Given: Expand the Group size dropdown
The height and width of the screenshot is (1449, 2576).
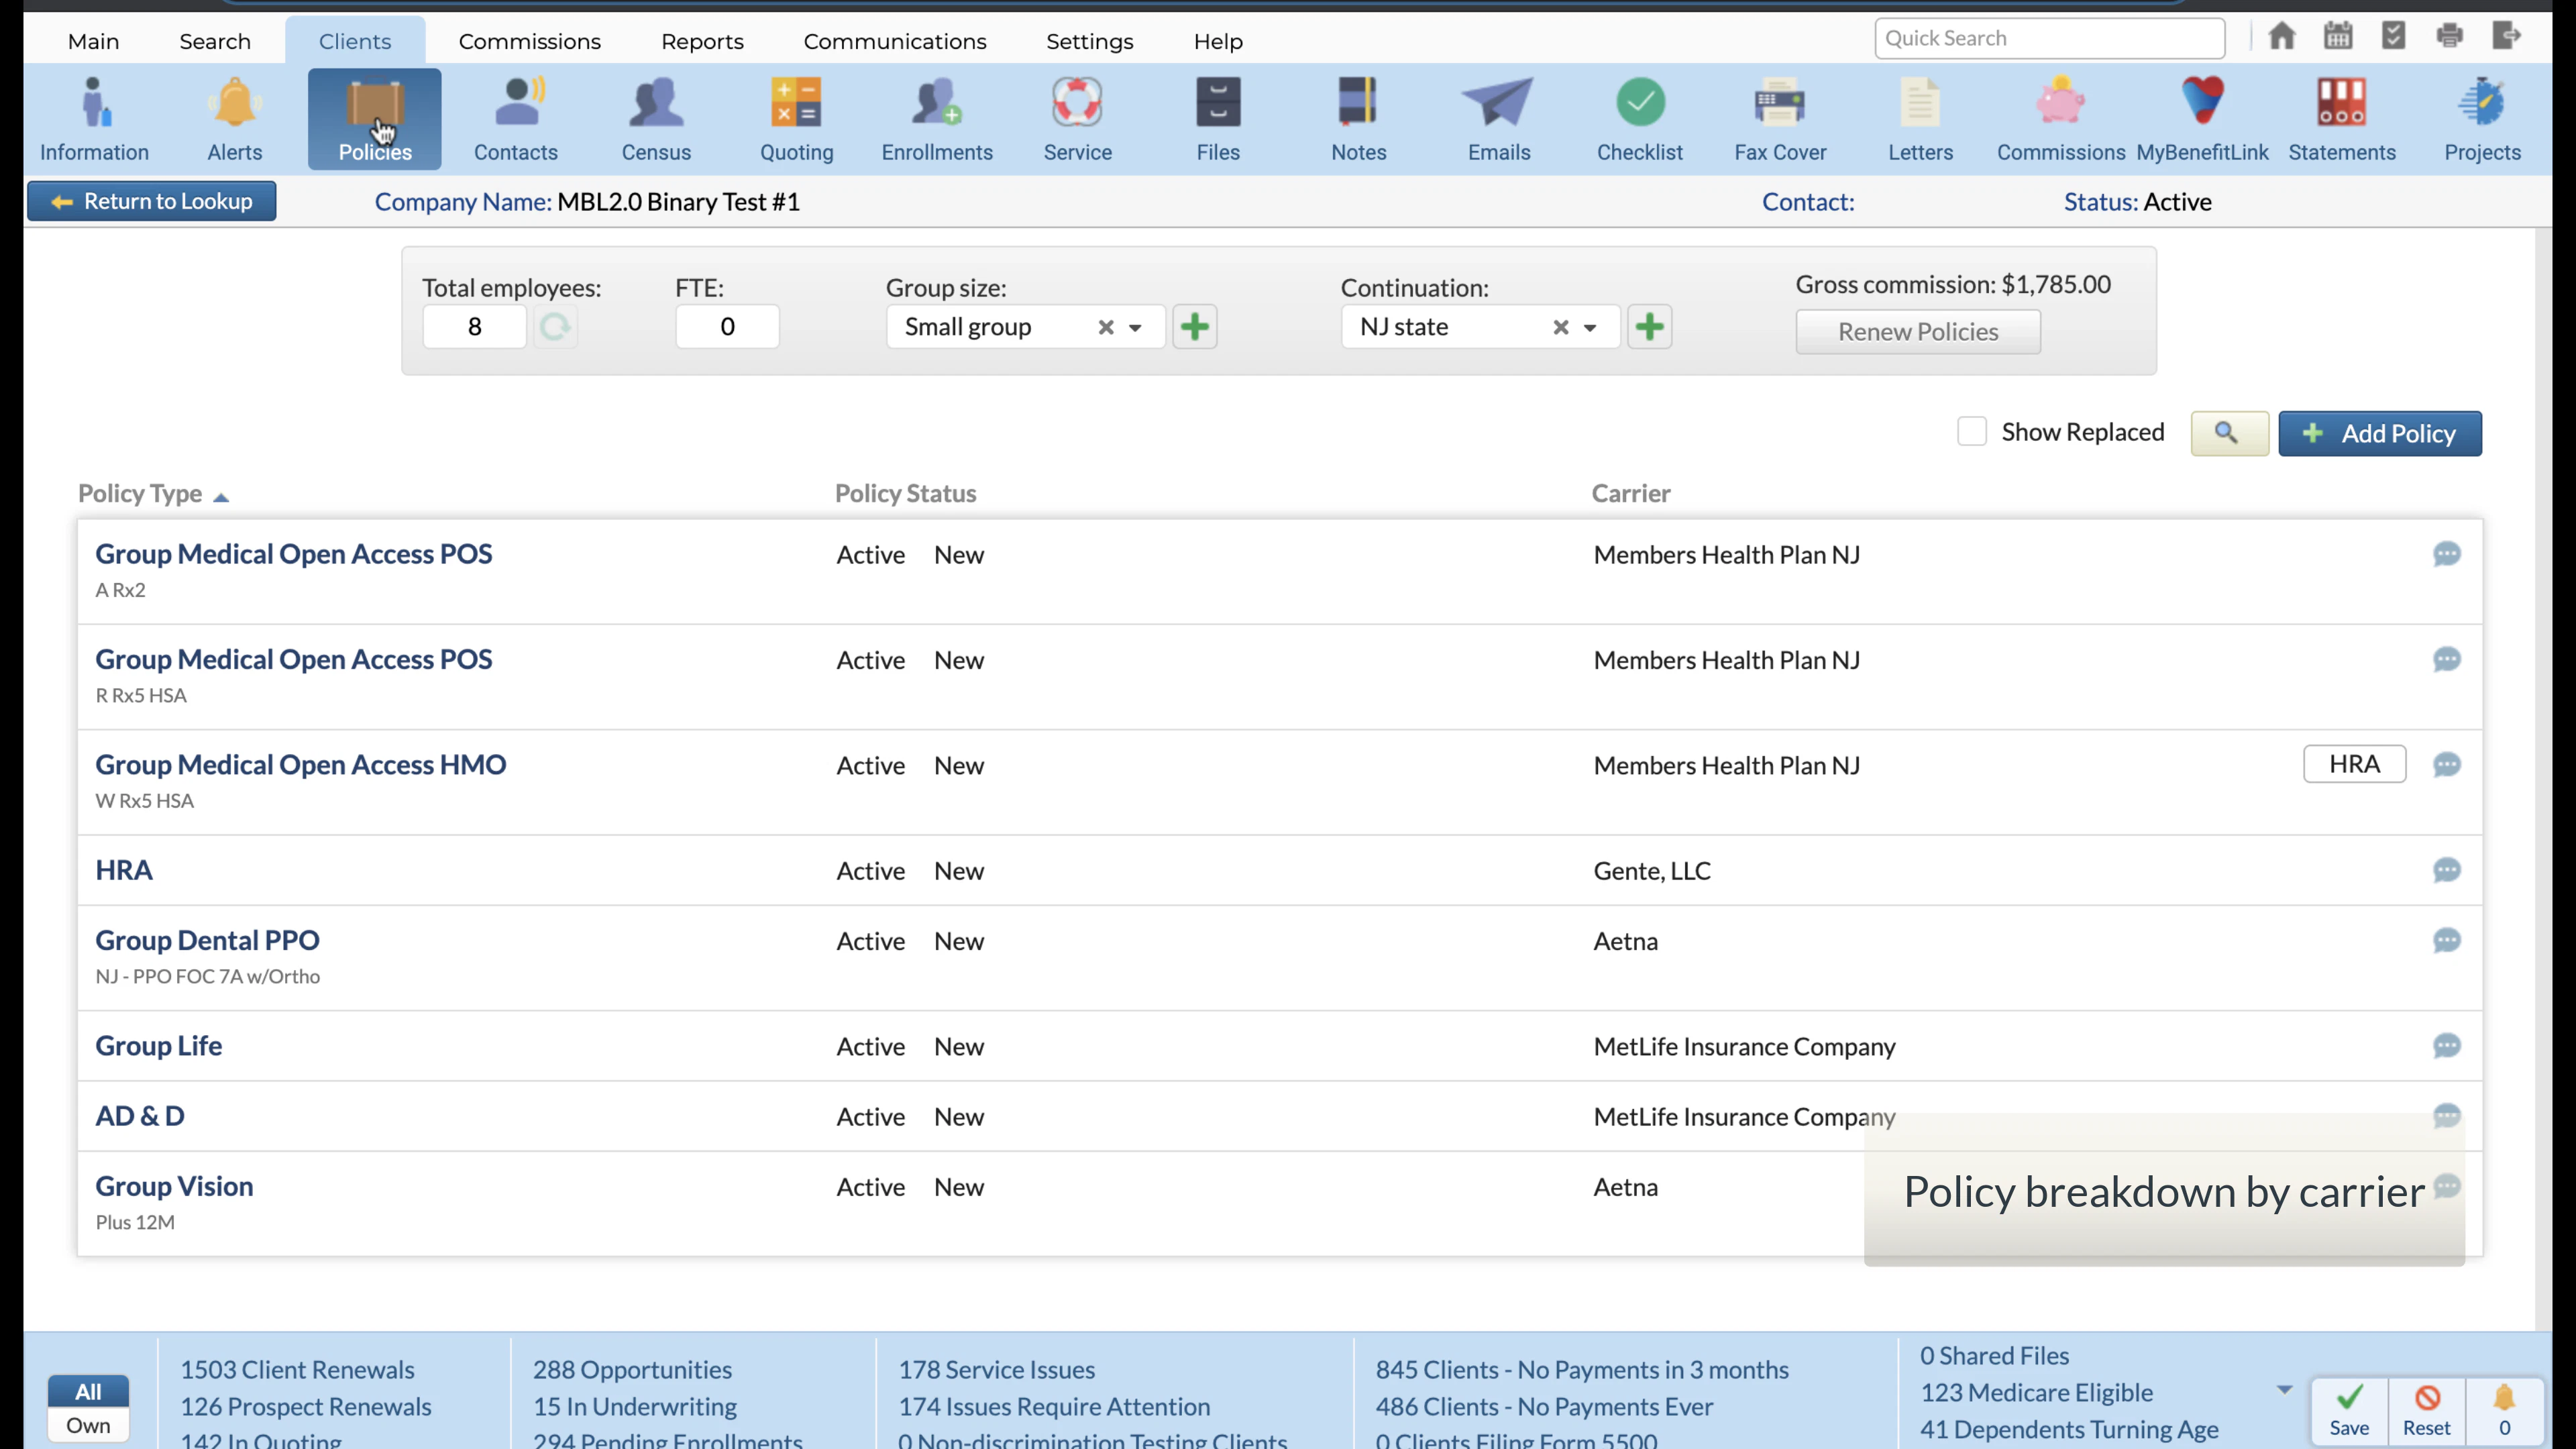Looking at the screenshot, I should pos(1136,327).
